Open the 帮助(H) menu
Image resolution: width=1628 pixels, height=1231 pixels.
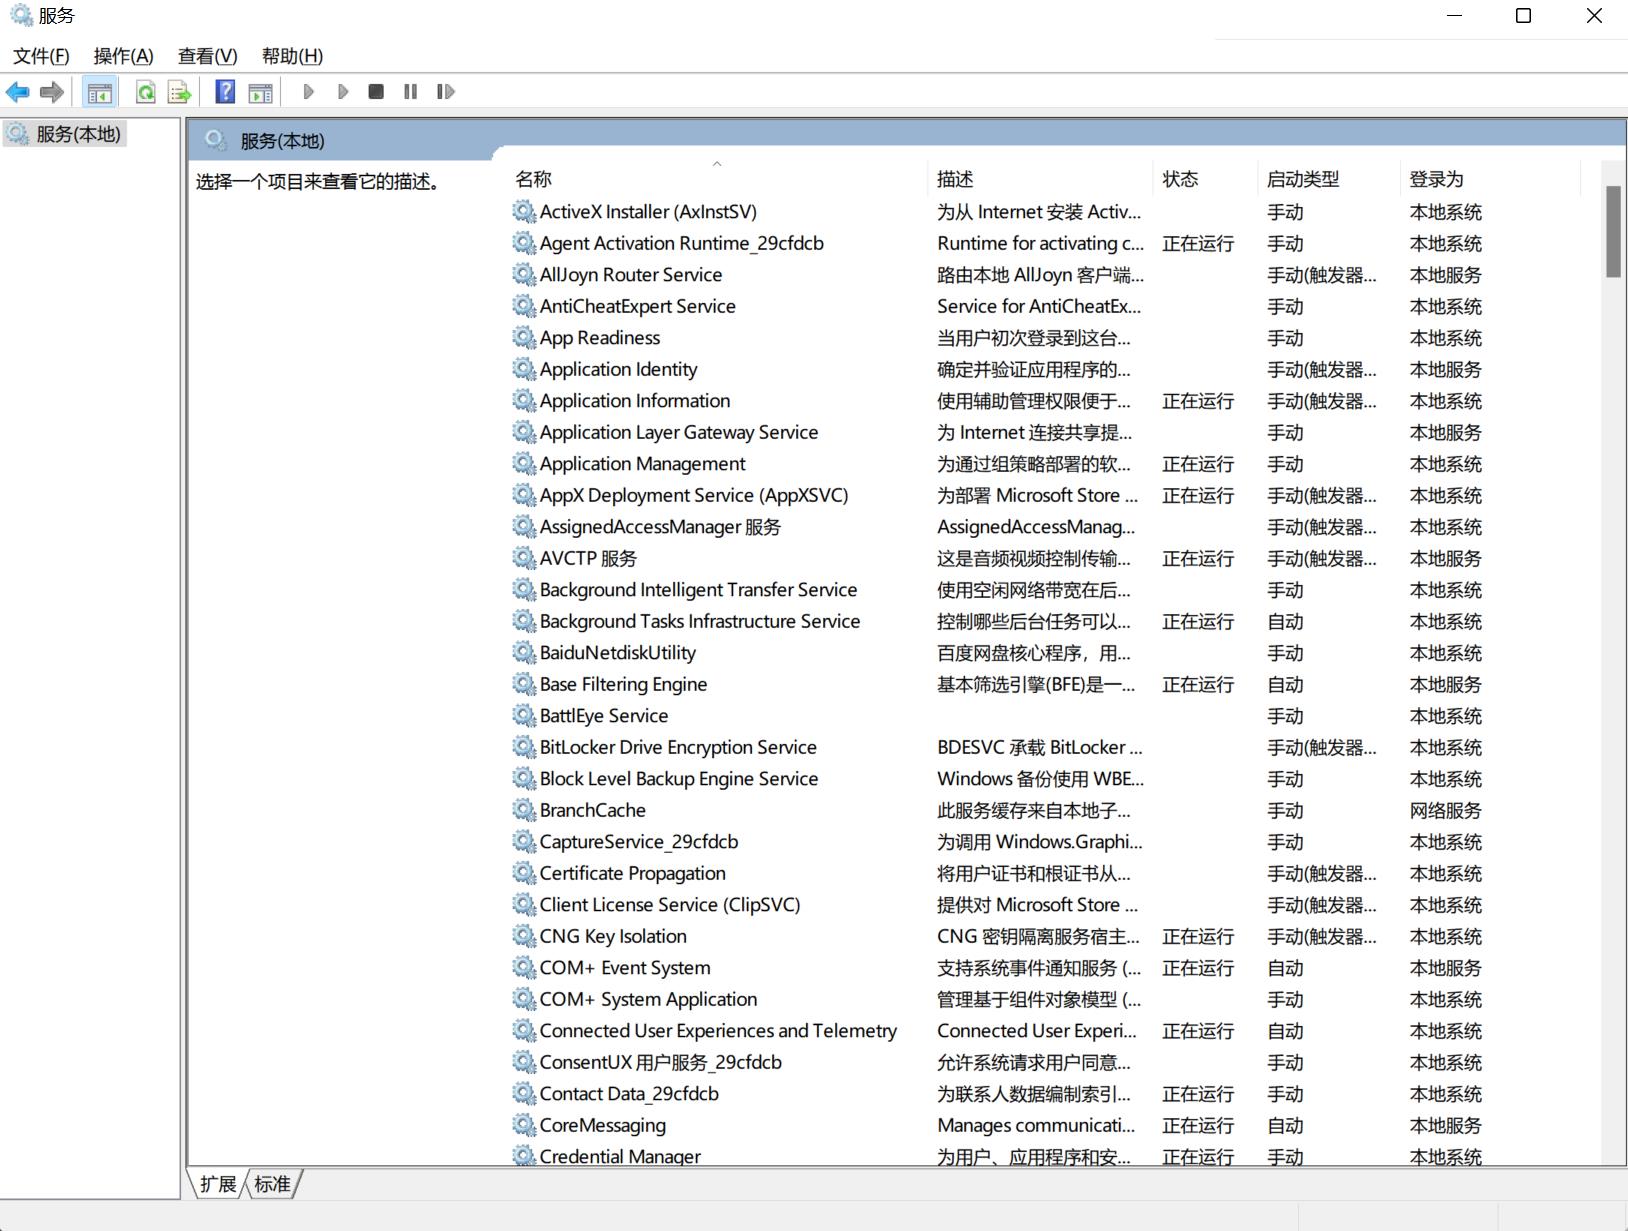pos(292,56)
